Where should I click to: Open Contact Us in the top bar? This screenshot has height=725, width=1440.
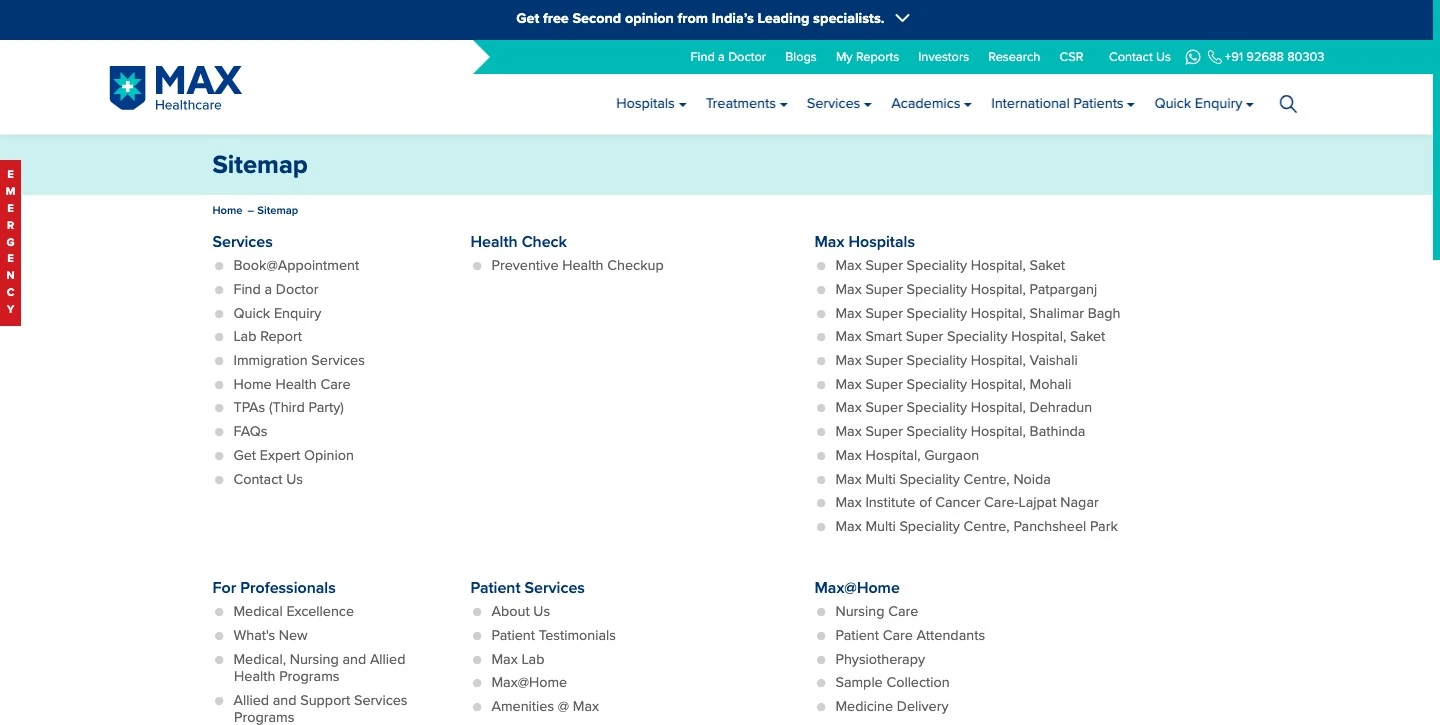click(x=1139, y=57)
